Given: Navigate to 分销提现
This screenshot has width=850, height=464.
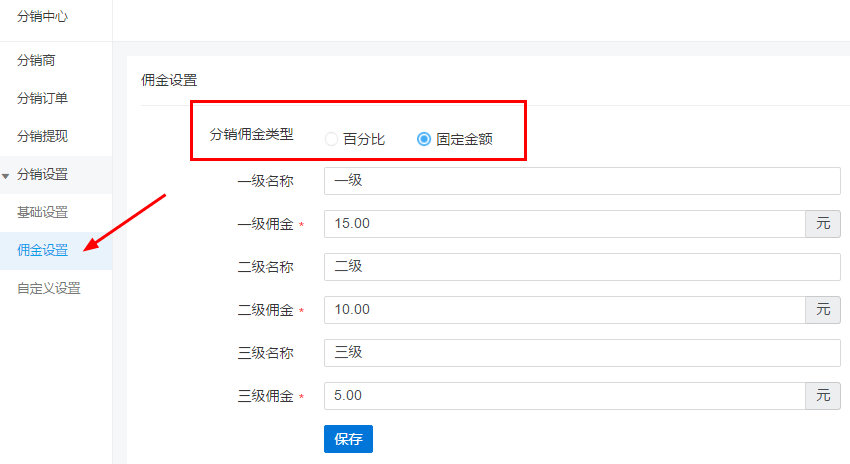Looking at the screenshot, I should point(42,136).
